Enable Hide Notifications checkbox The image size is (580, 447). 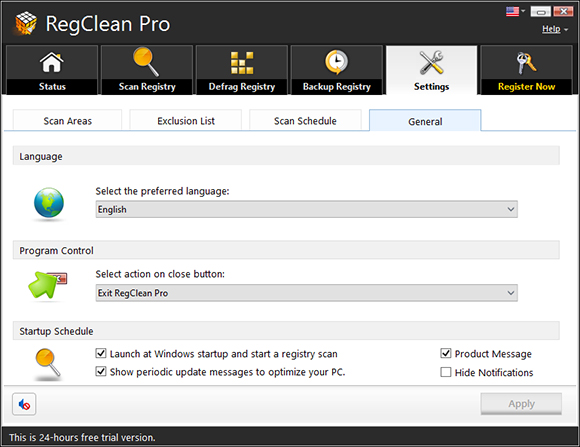(446, 372)
